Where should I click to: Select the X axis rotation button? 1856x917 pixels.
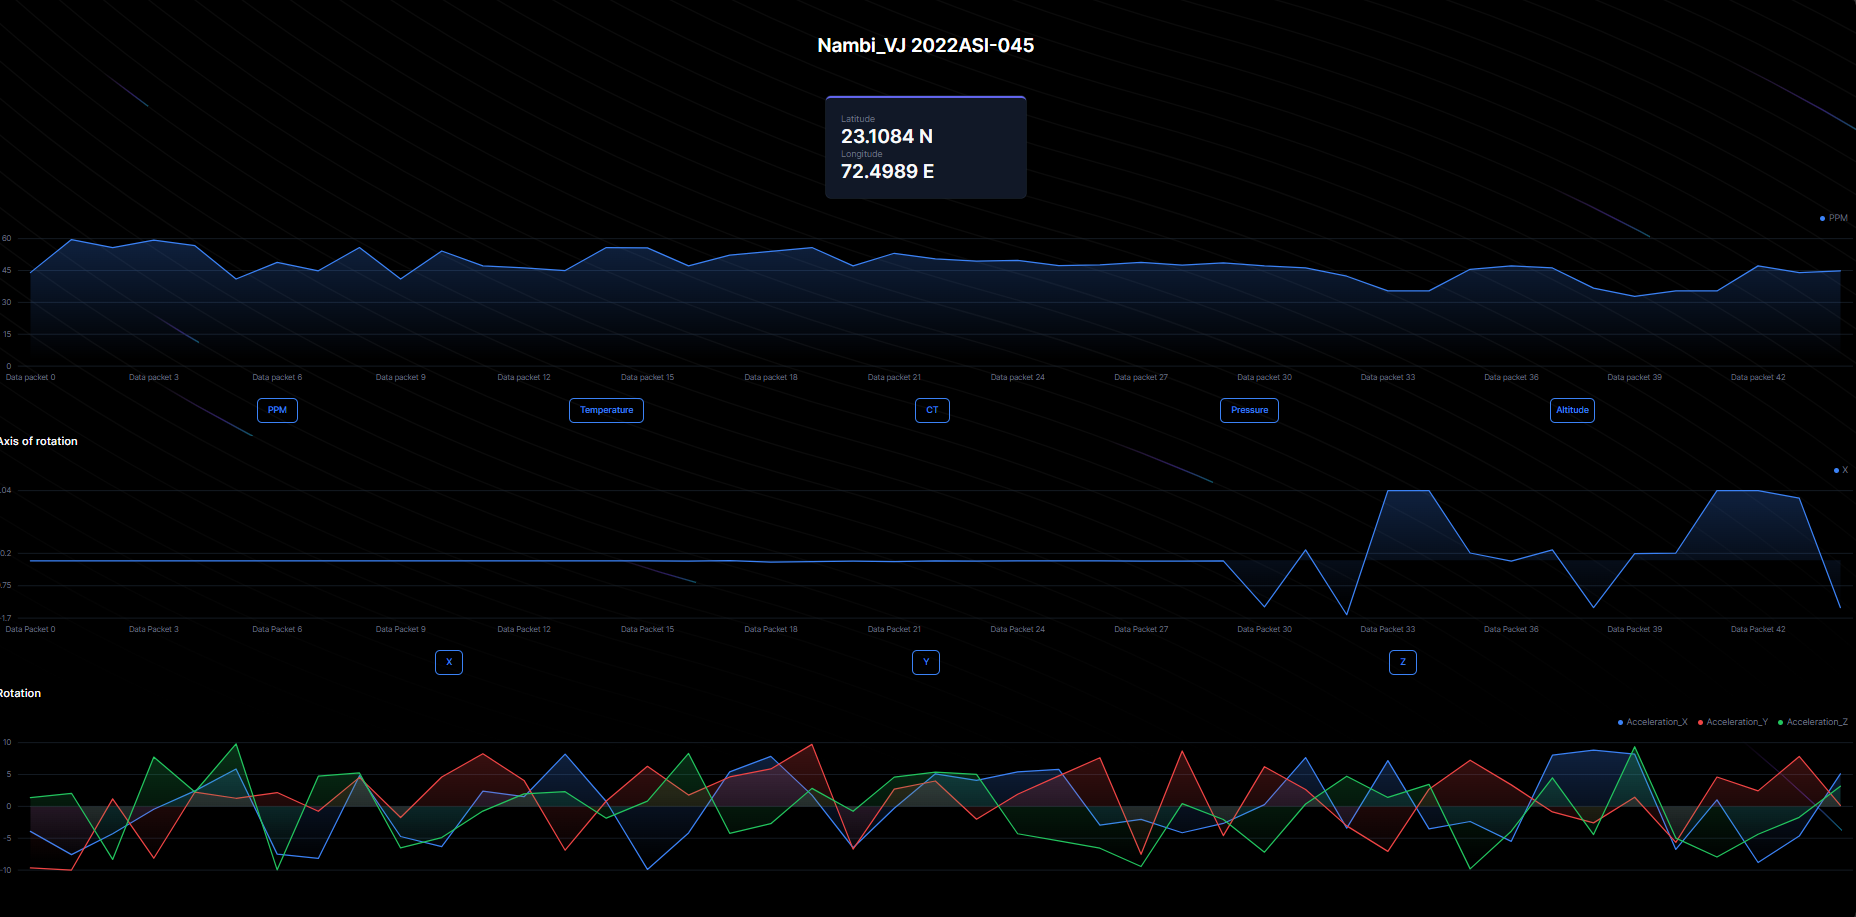pyautogui.click(x=449, y=662)
